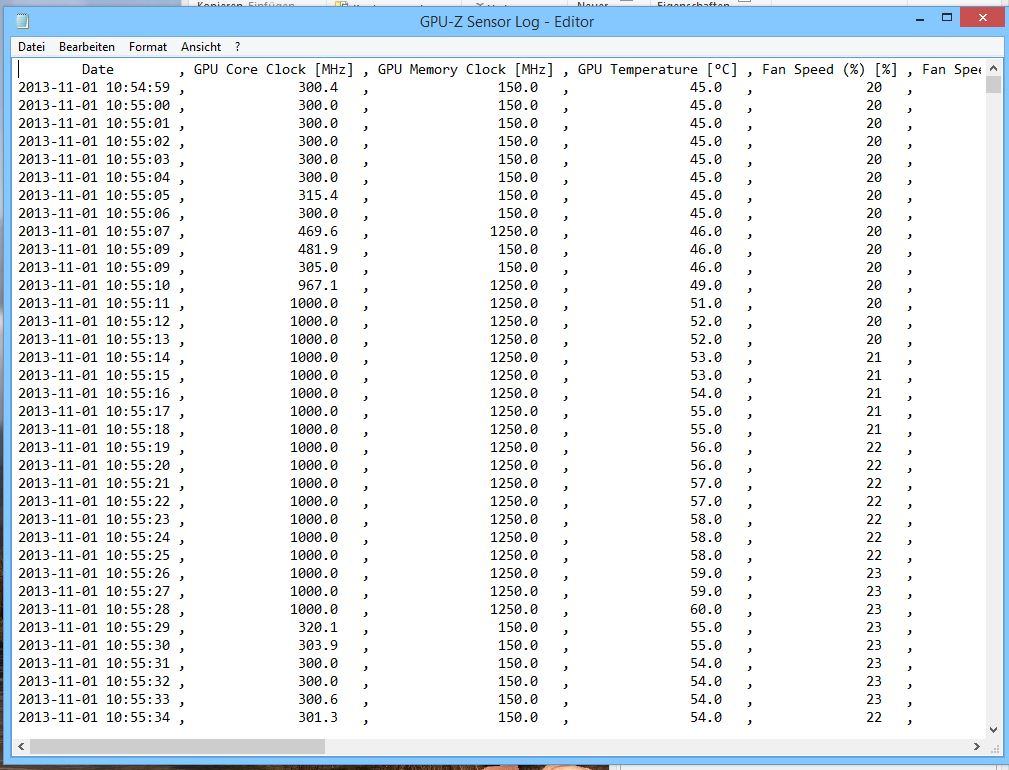This screenshot has height=770, width=1009.
Task: Click fan speed 22 in 10:55:34 row
Action: point(874,717)
